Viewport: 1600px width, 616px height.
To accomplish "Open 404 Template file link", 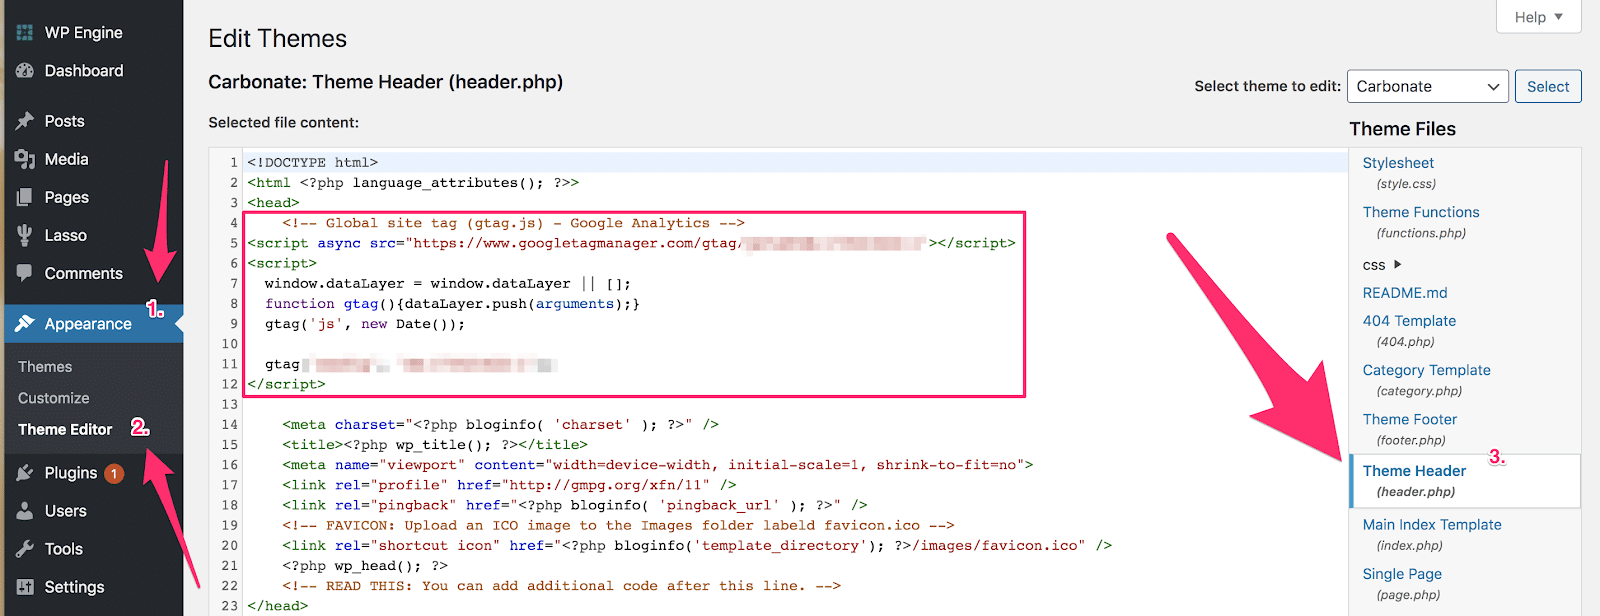I will pos(1409,321).
